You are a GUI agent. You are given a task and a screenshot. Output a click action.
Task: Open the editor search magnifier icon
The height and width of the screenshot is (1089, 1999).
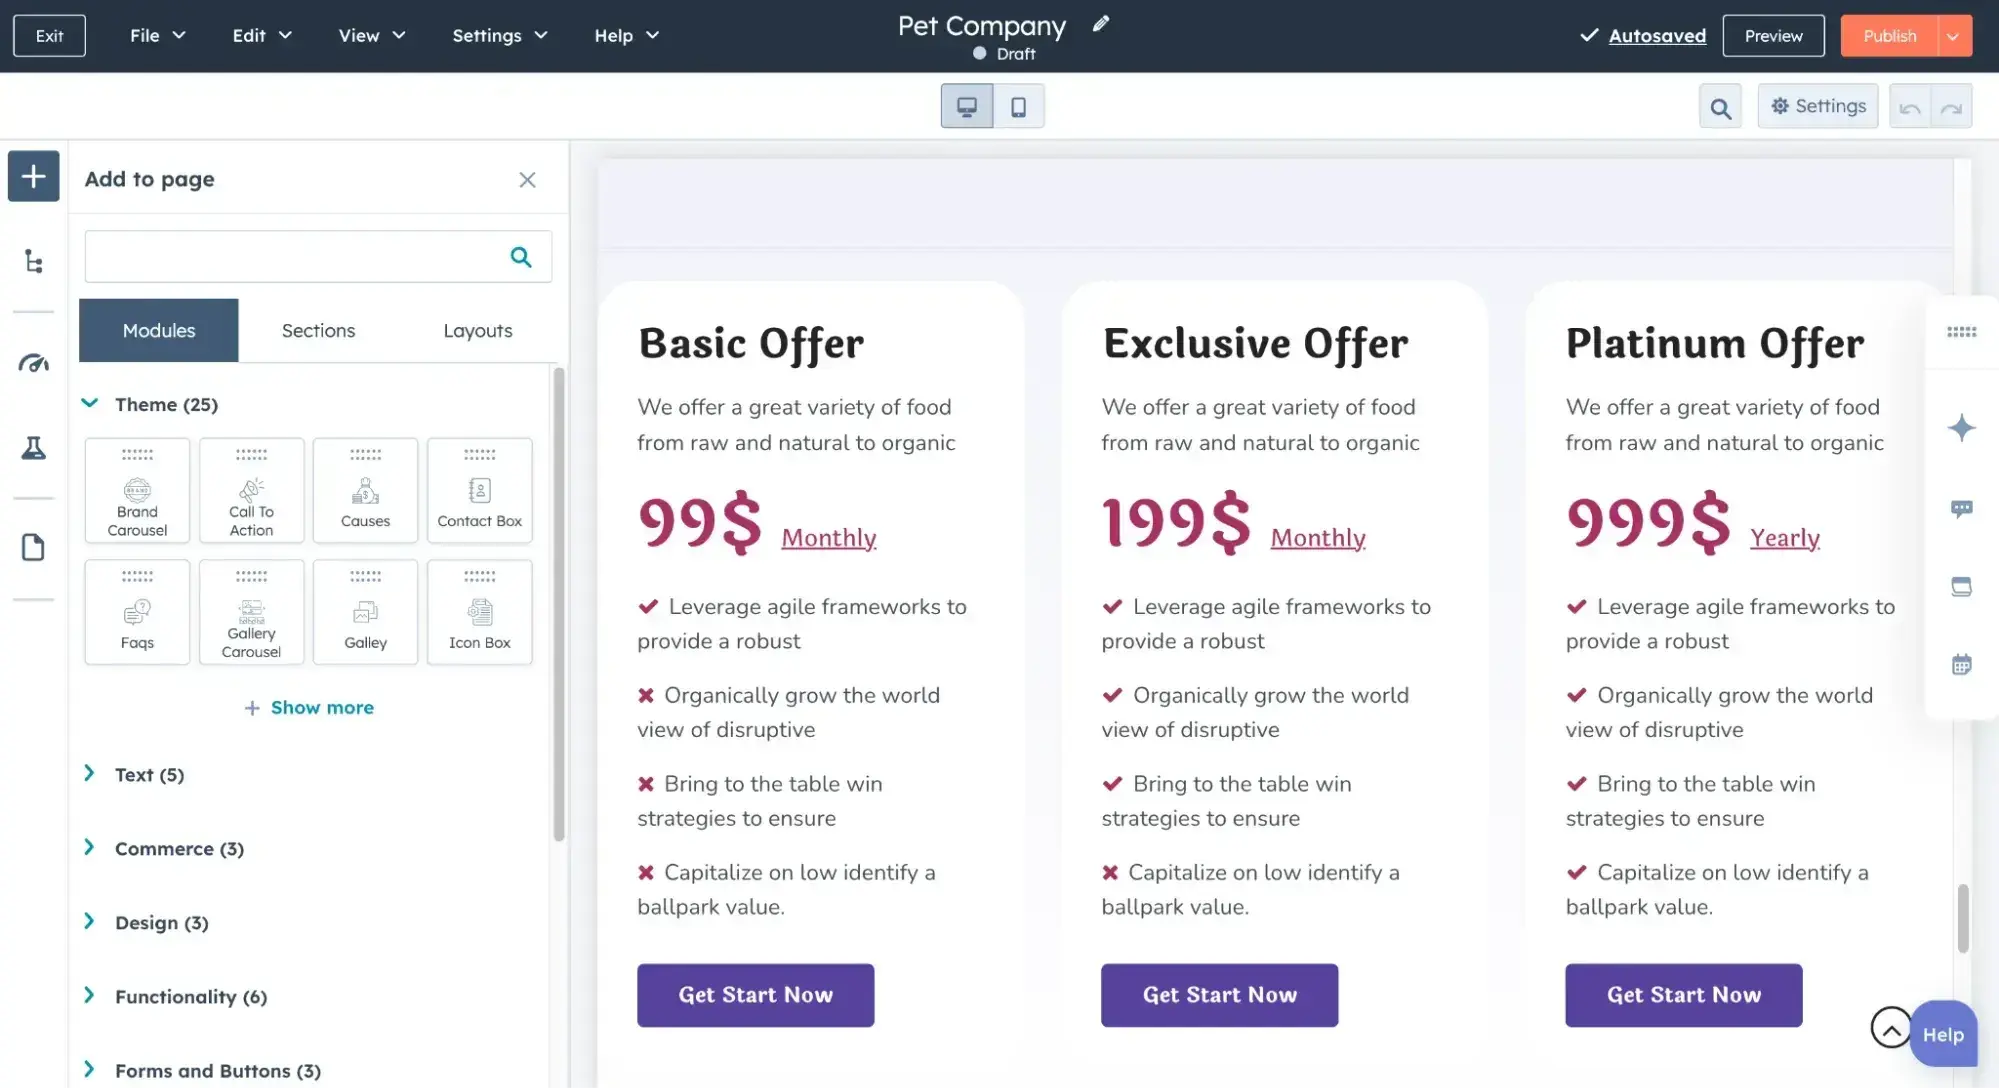point(1720,105)
